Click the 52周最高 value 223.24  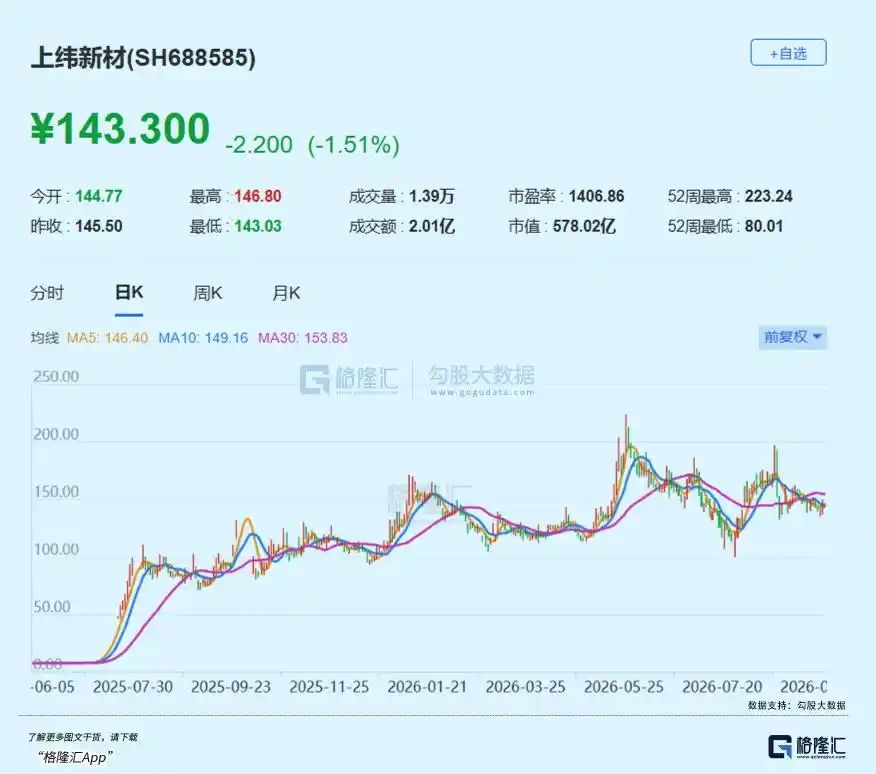pos(768,196)
